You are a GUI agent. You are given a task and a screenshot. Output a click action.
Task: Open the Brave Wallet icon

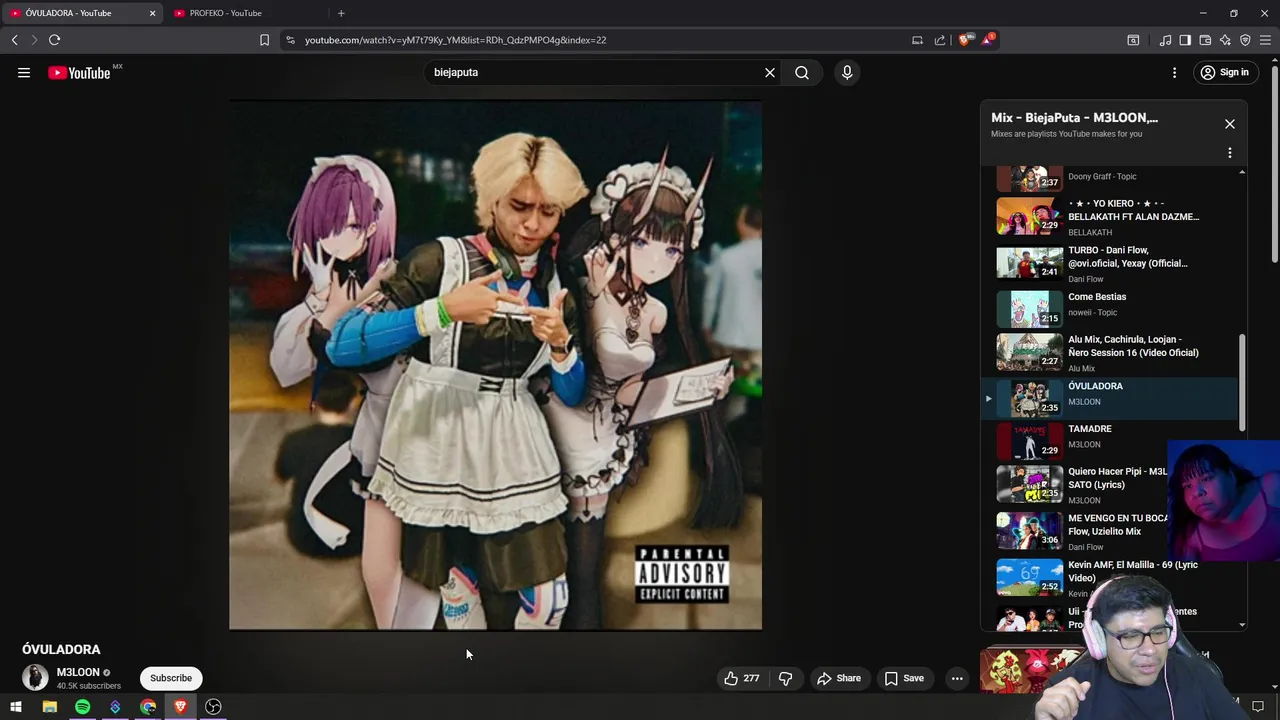click(x=1205, y=40)
